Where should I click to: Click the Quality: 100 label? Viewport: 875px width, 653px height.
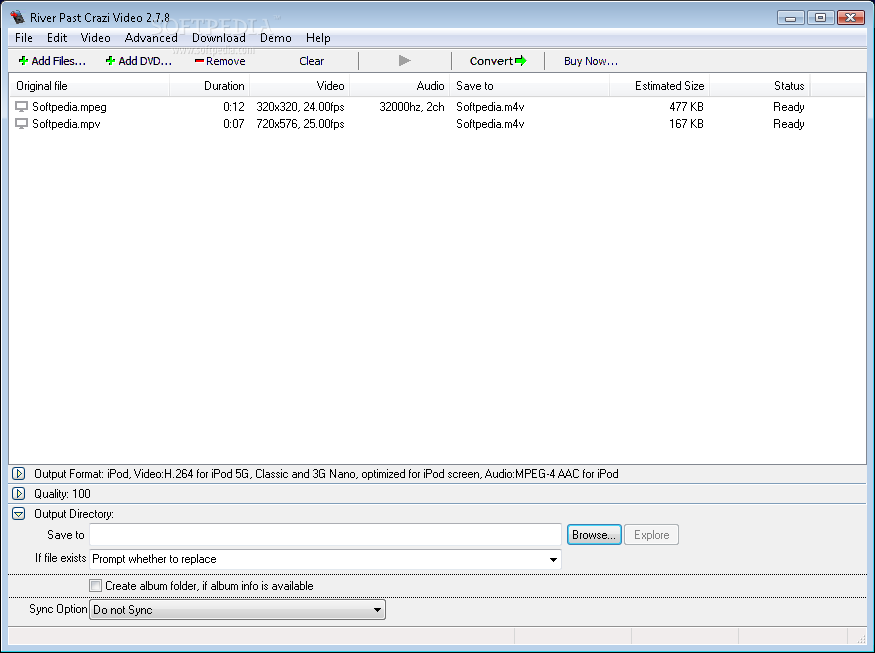coord(62,494)
